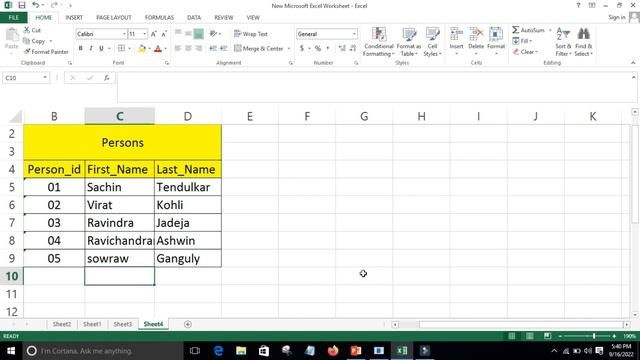The height and width of the screenshot is (360, 640).
Task: Open Sort & Filter menu
Action: [563, 42]
